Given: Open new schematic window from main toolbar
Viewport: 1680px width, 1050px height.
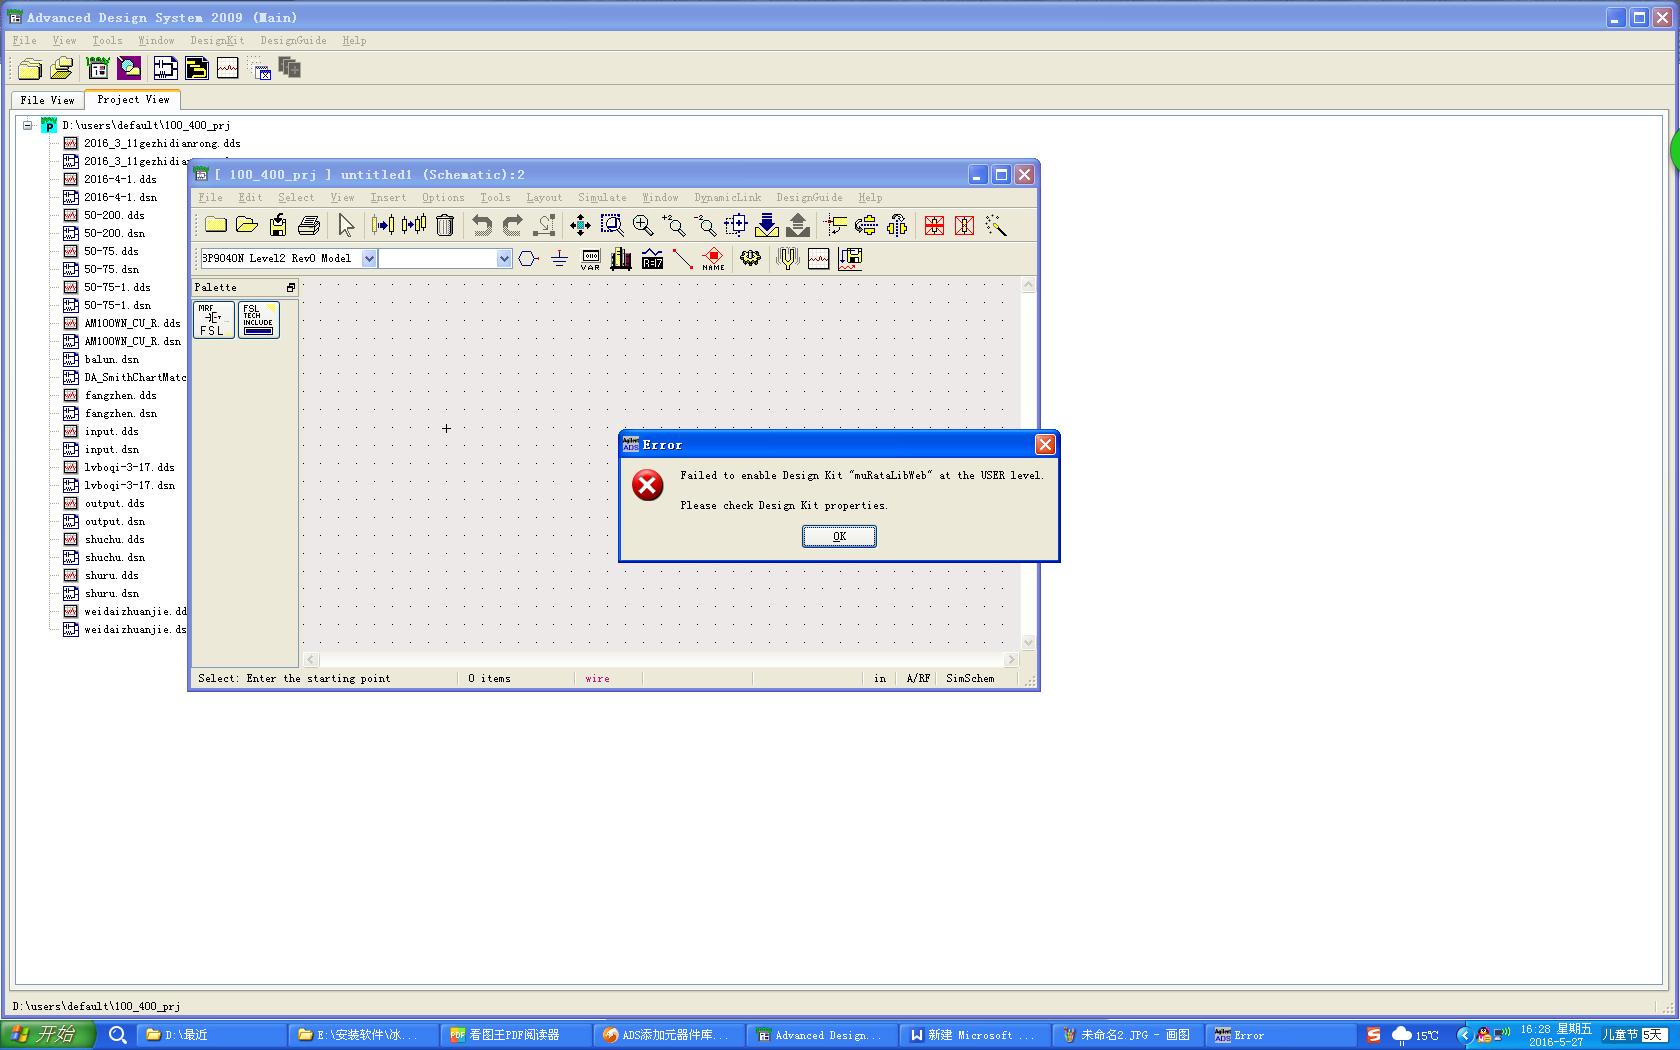Looking at the screenshot, I should [165, 68].
